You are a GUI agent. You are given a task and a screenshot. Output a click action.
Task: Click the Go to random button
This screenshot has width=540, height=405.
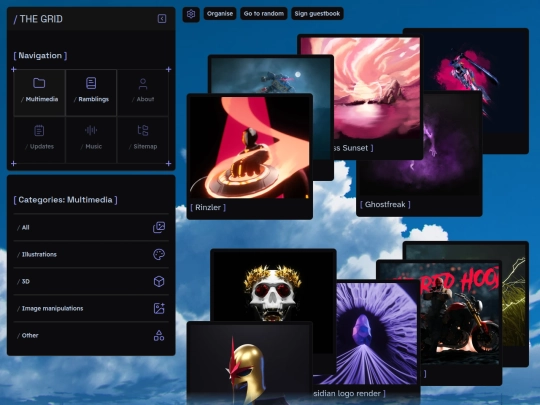[264, 14]
